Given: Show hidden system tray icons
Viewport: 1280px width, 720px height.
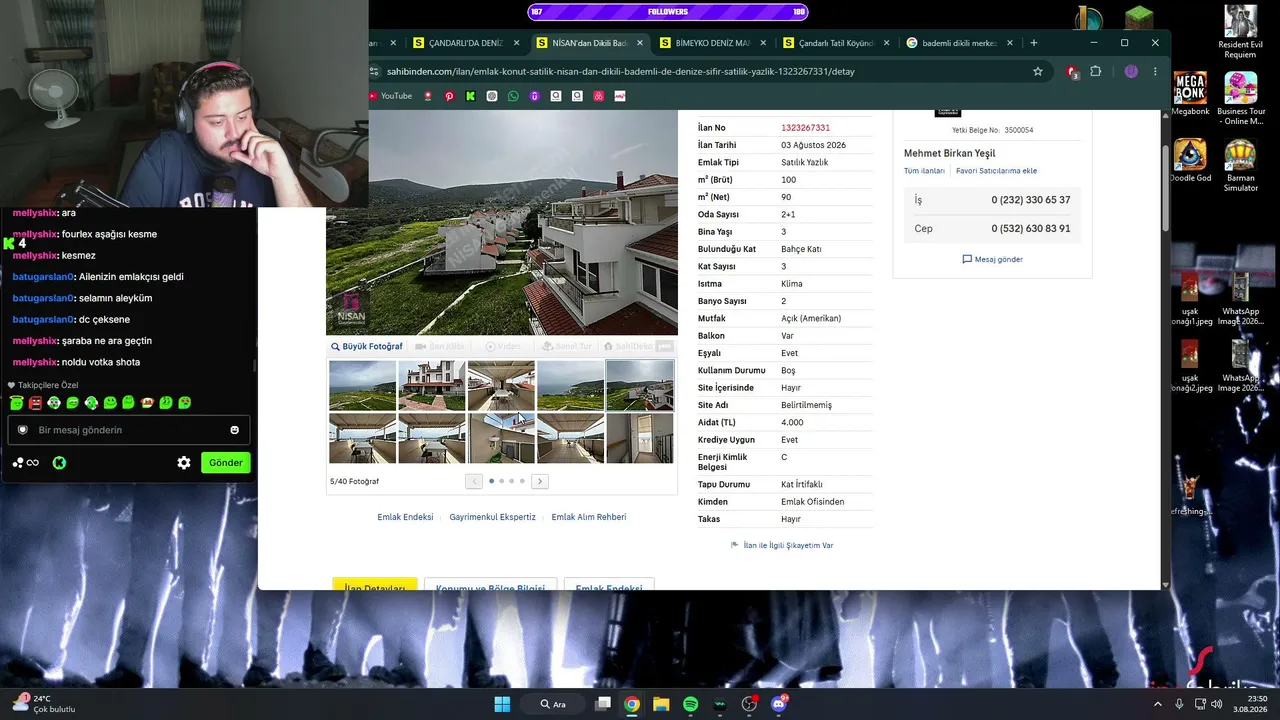Looking at the screenshot, I should coord(1158,704).
